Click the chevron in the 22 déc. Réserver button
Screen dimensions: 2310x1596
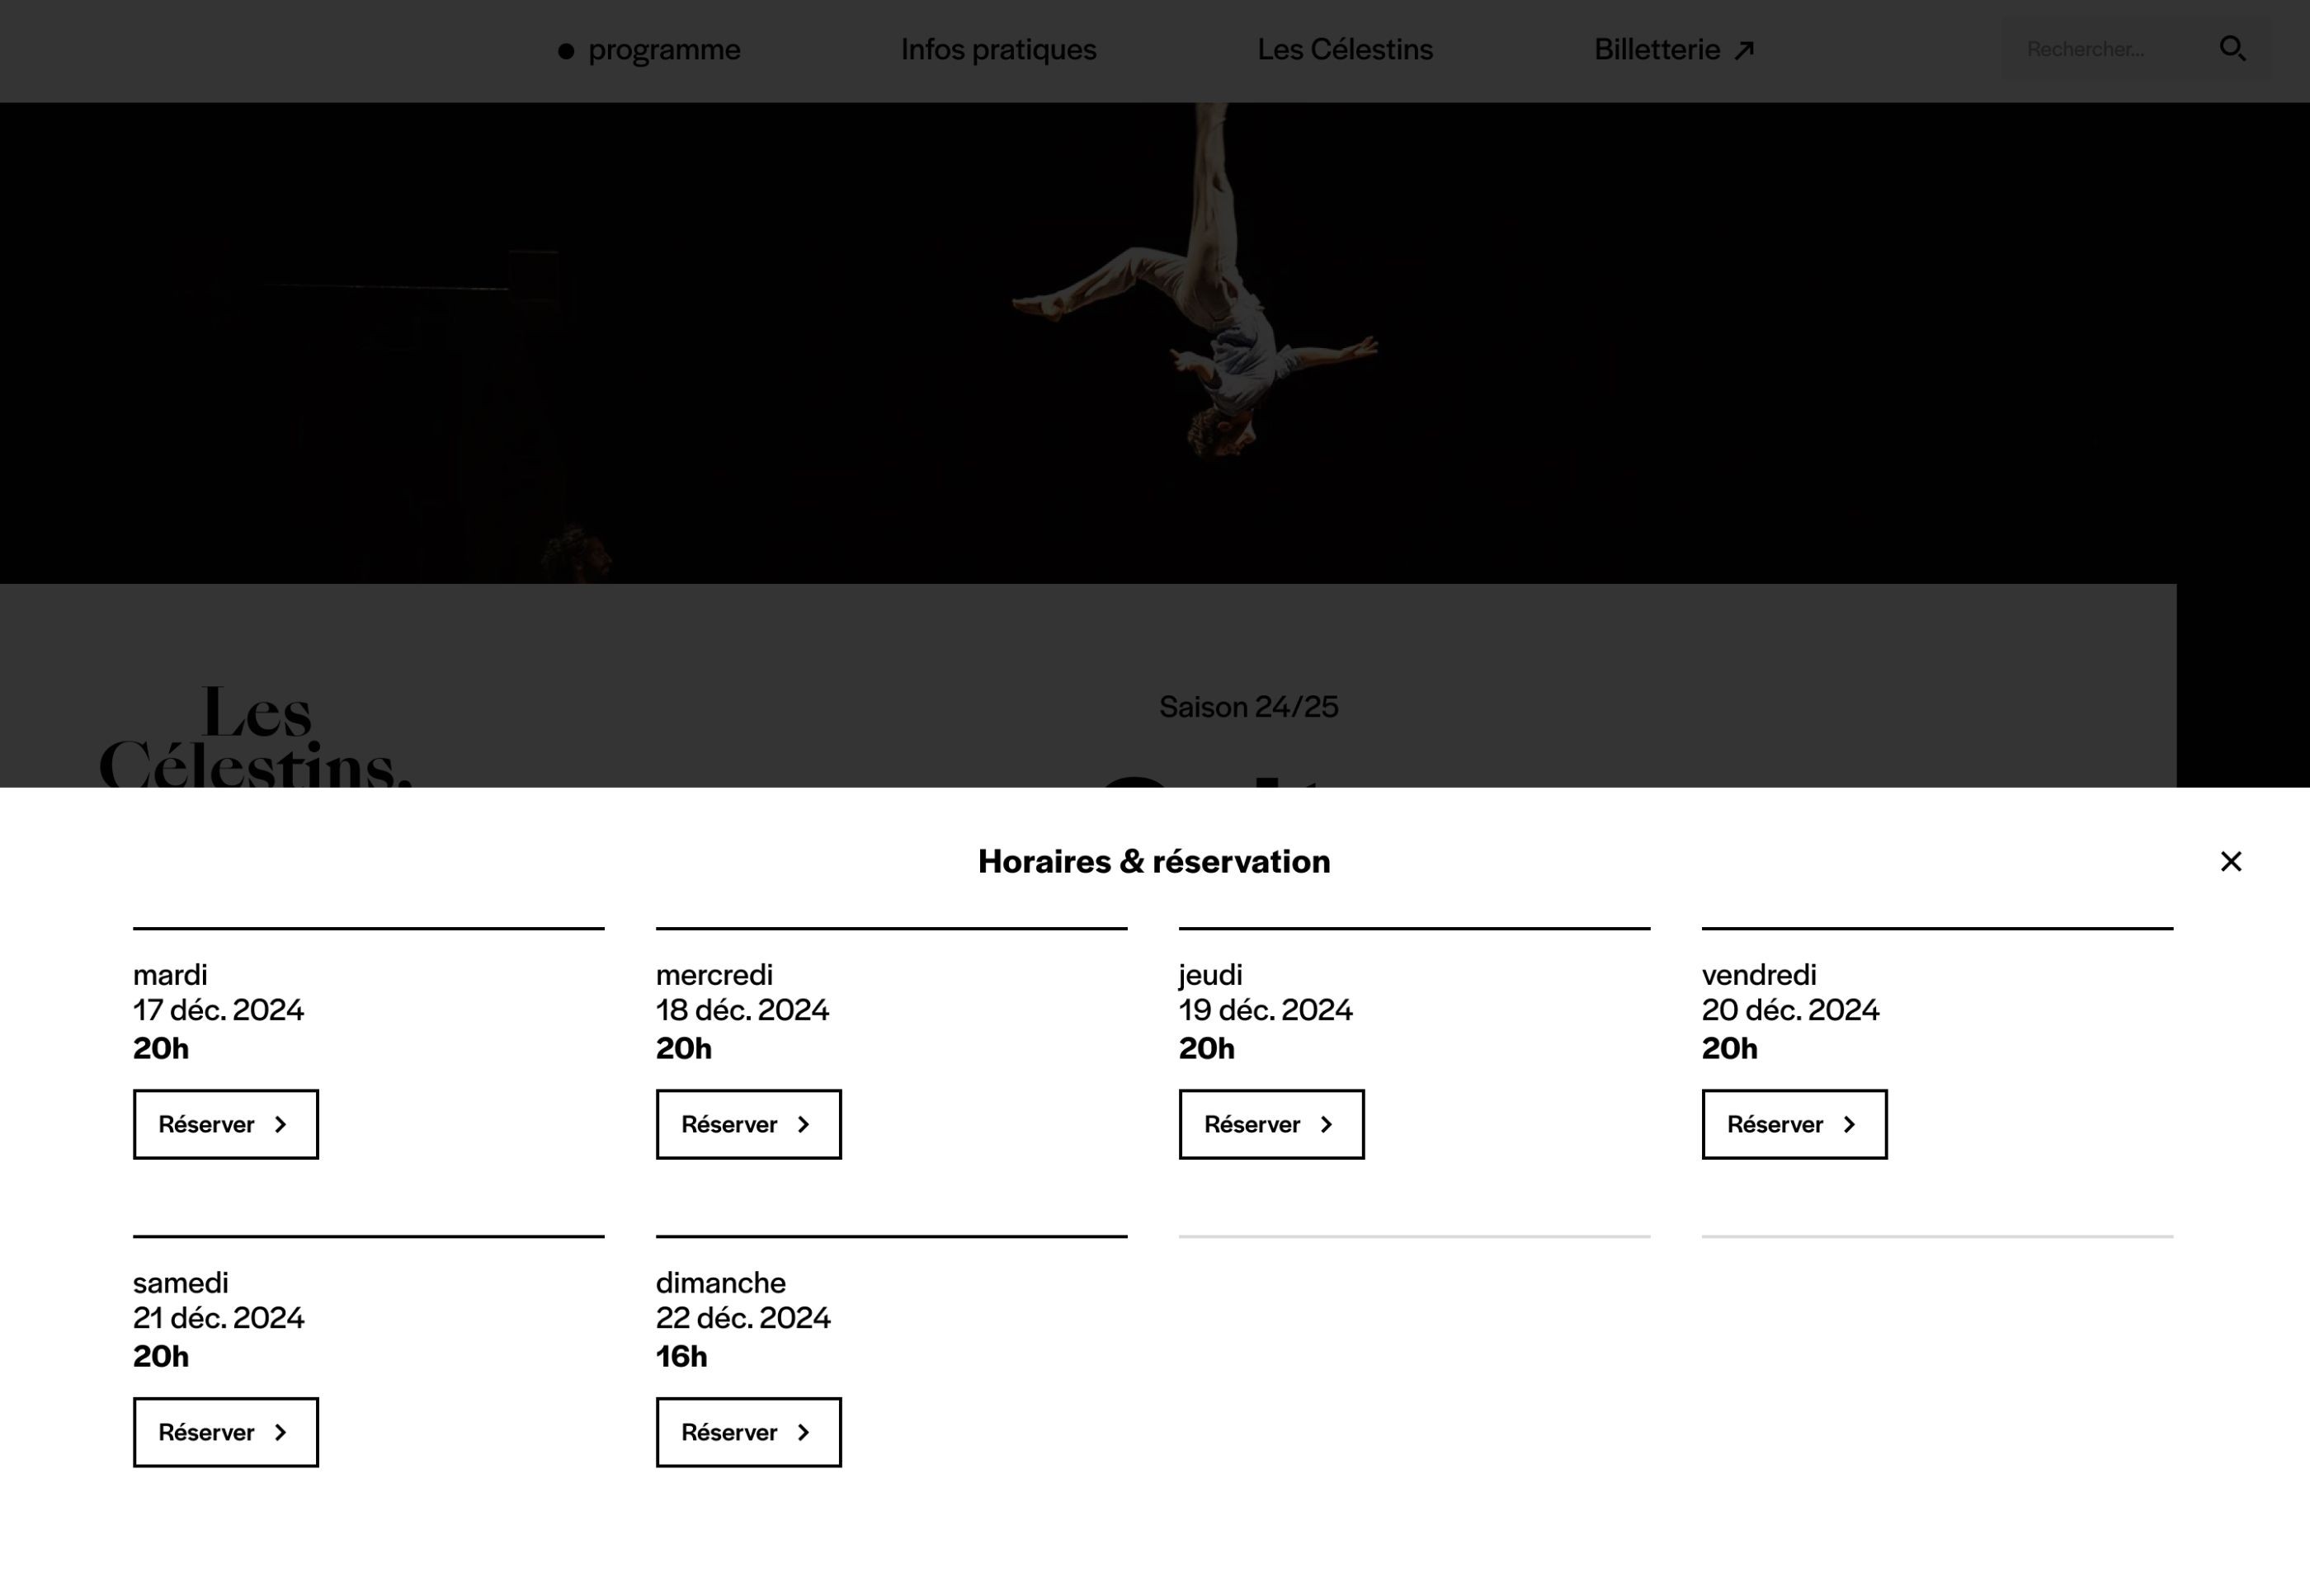point(804,1432)
